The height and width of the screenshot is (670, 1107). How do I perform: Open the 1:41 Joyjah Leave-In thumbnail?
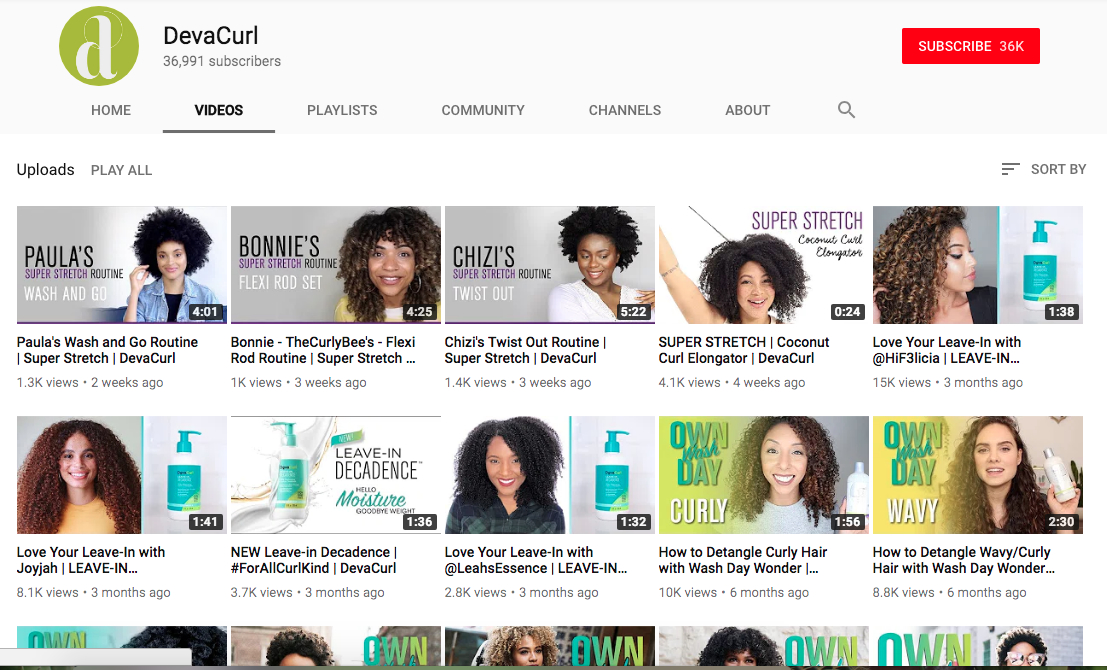122,474
